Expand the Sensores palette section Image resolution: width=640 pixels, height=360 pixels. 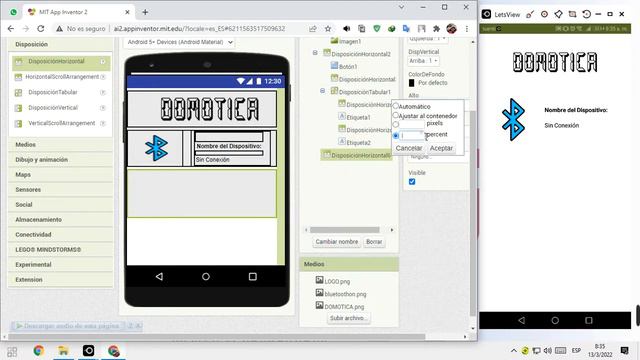(61, 190)
